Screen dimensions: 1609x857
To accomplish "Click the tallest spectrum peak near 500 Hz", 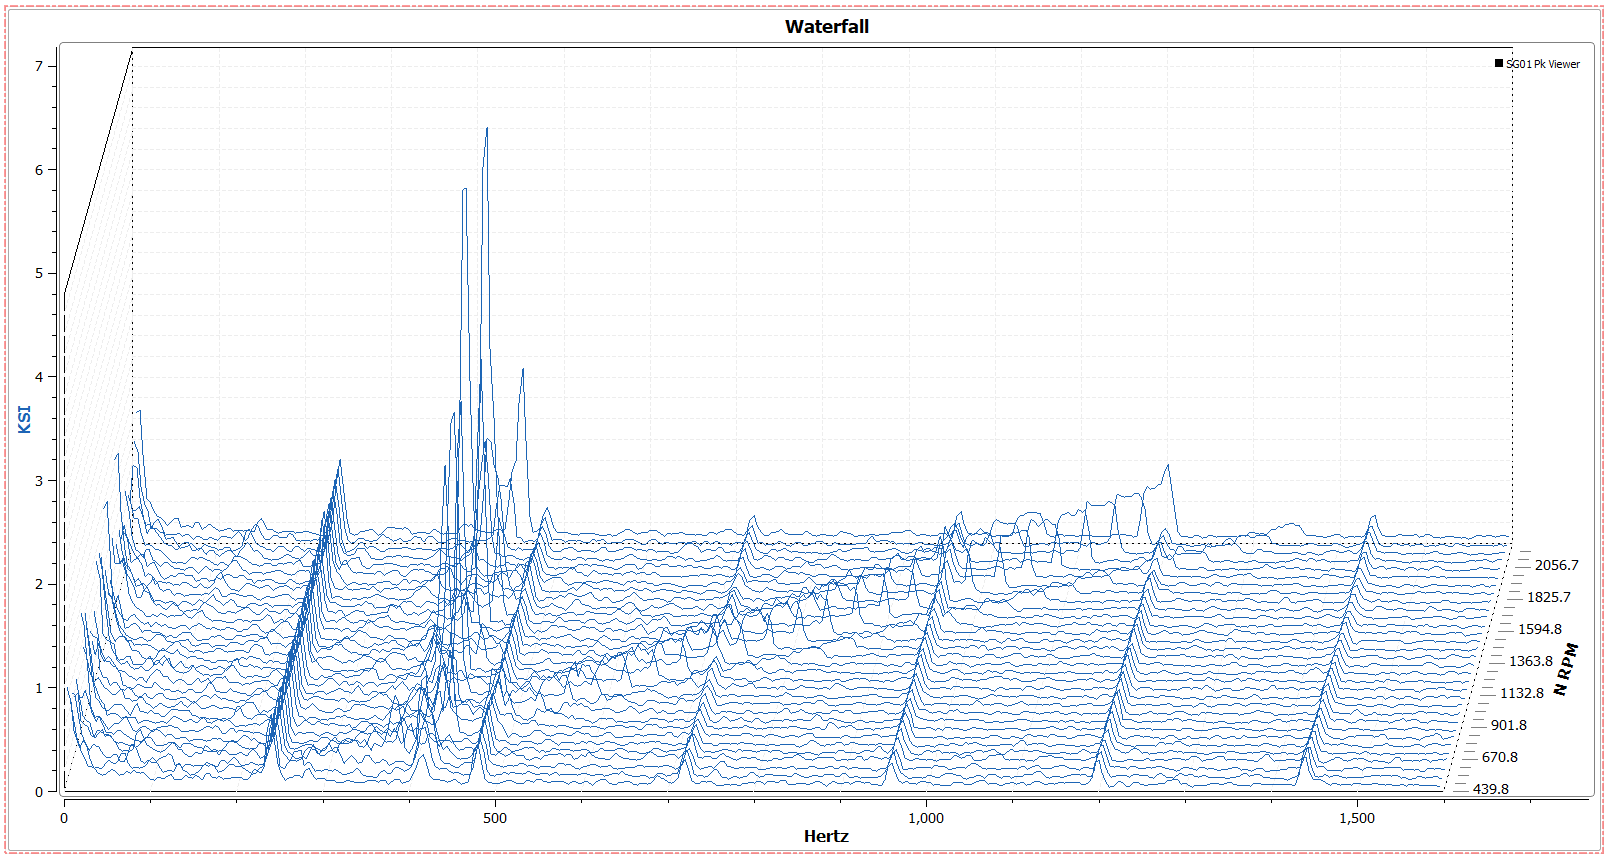I will click(486, 129).
